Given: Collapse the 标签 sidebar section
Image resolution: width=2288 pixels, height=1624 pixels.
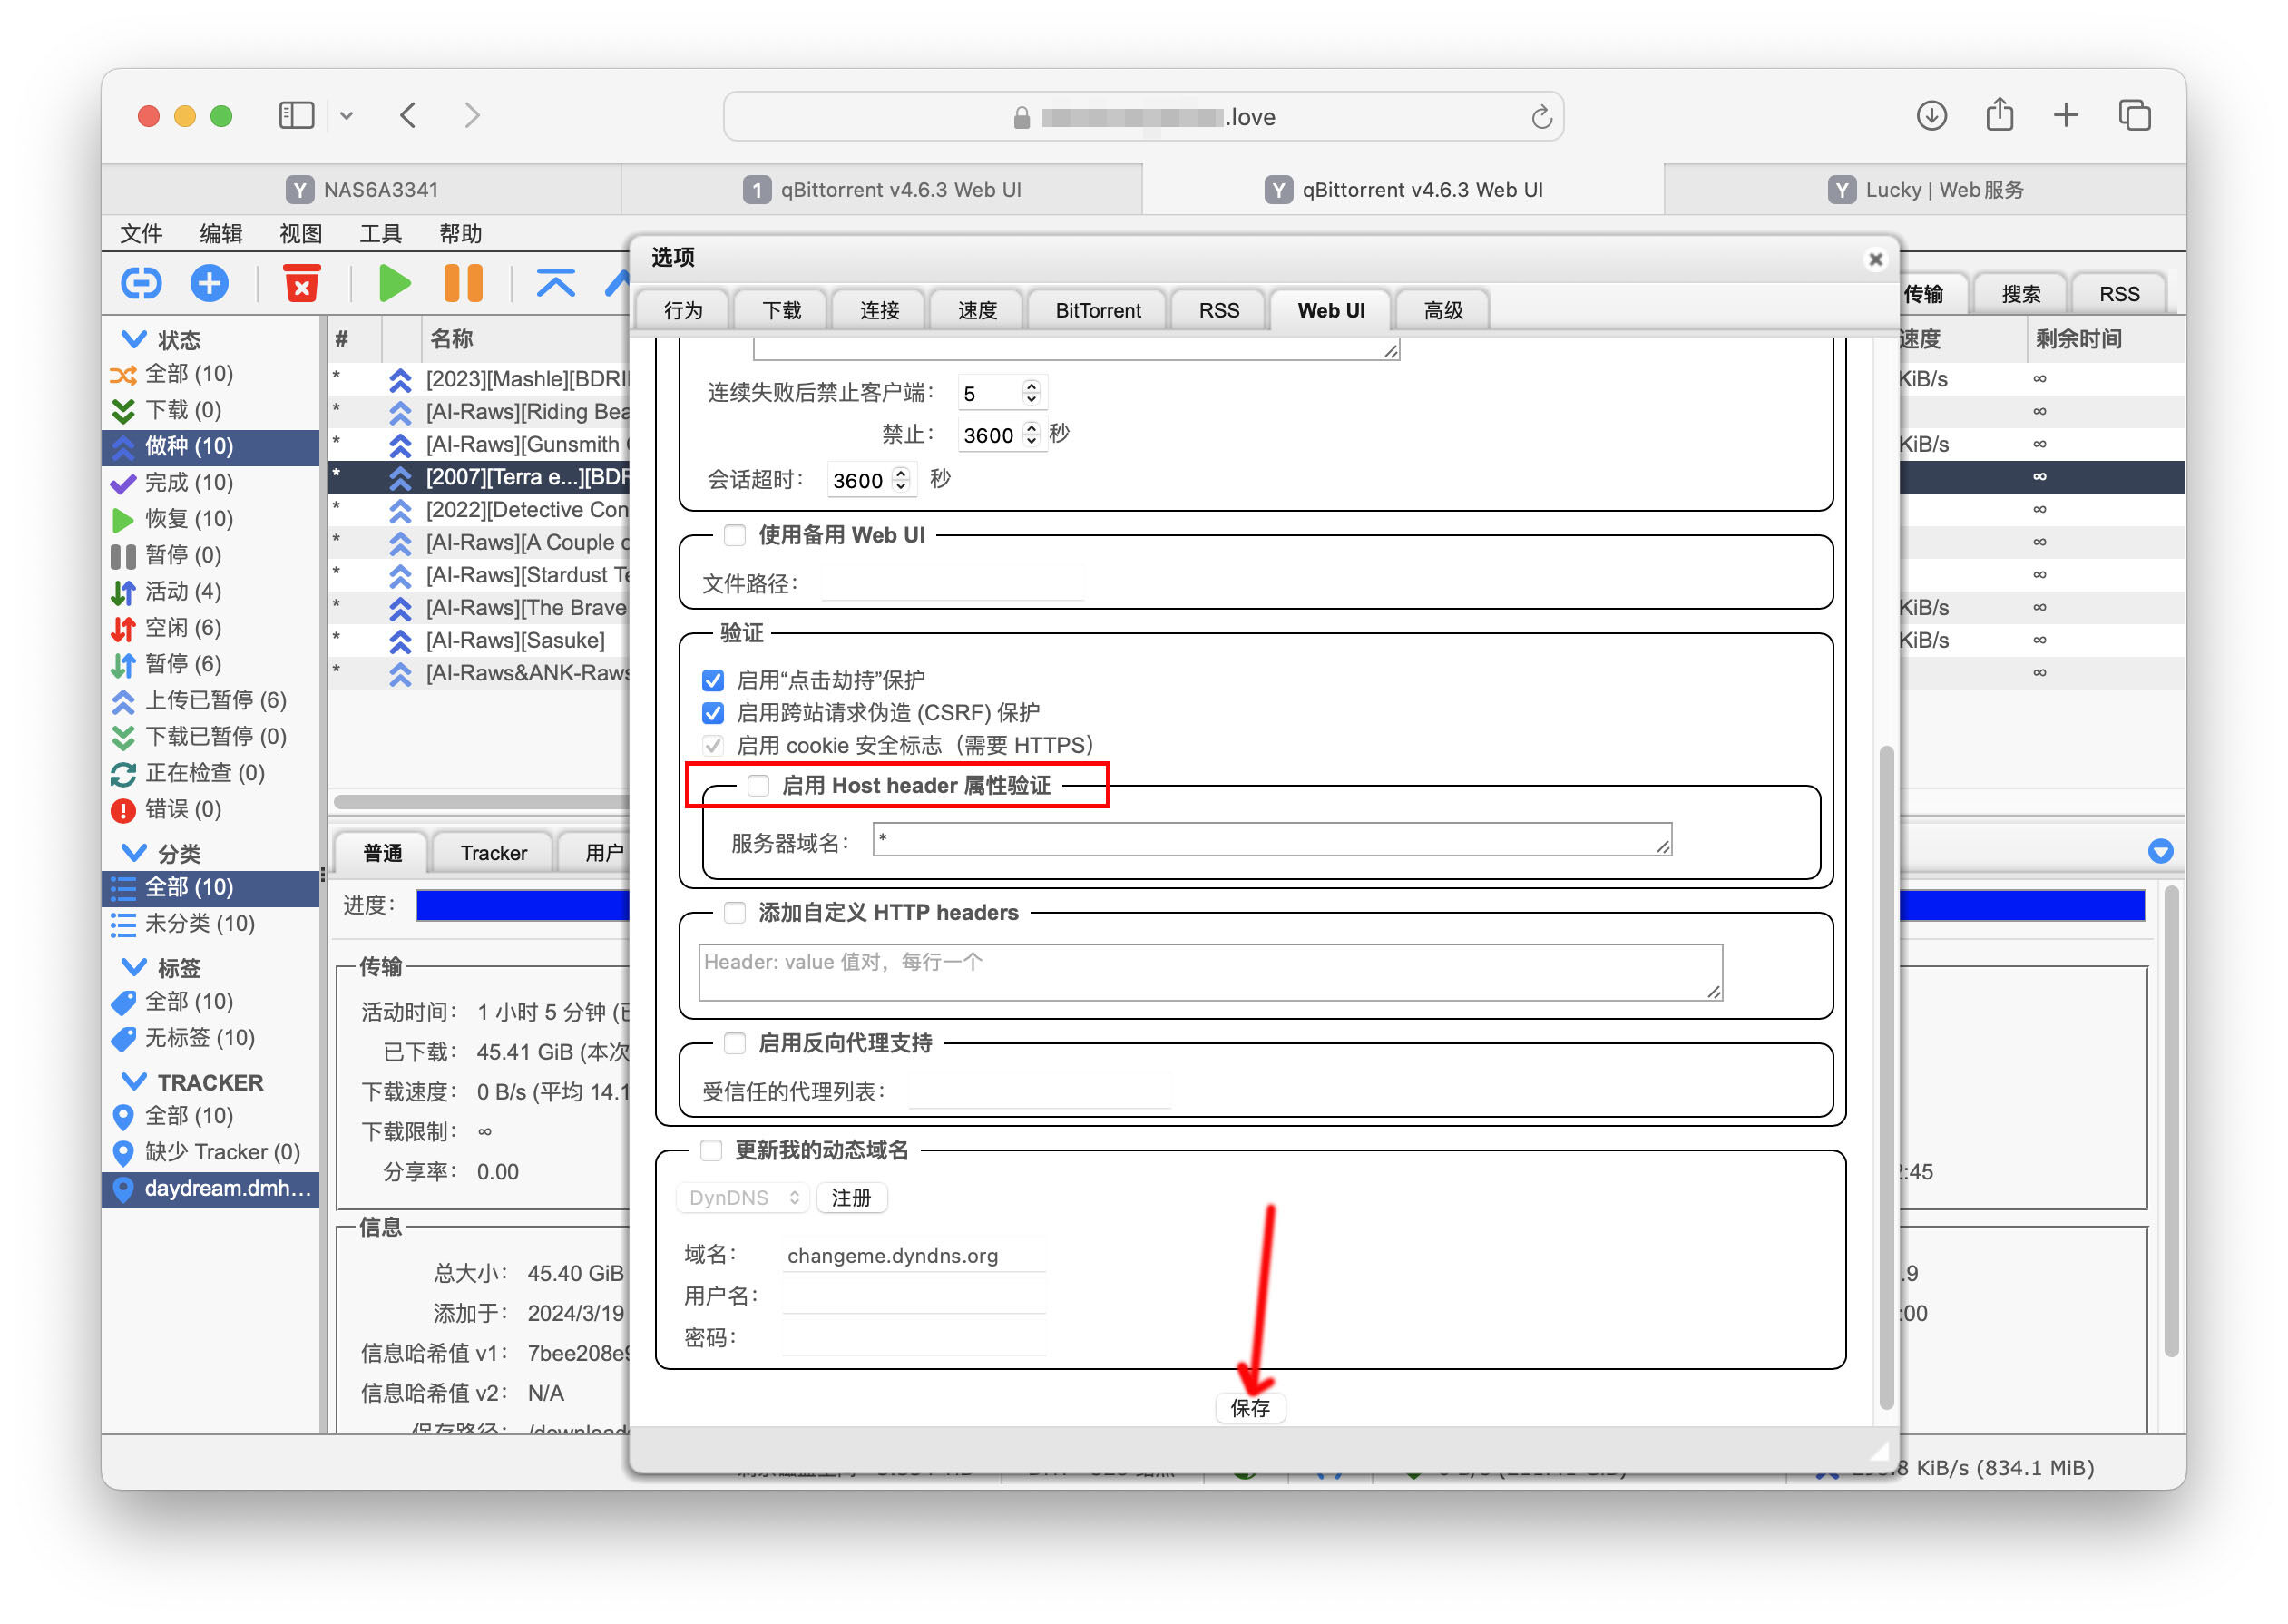Looking at the screenshot, I should pos(134,967).
